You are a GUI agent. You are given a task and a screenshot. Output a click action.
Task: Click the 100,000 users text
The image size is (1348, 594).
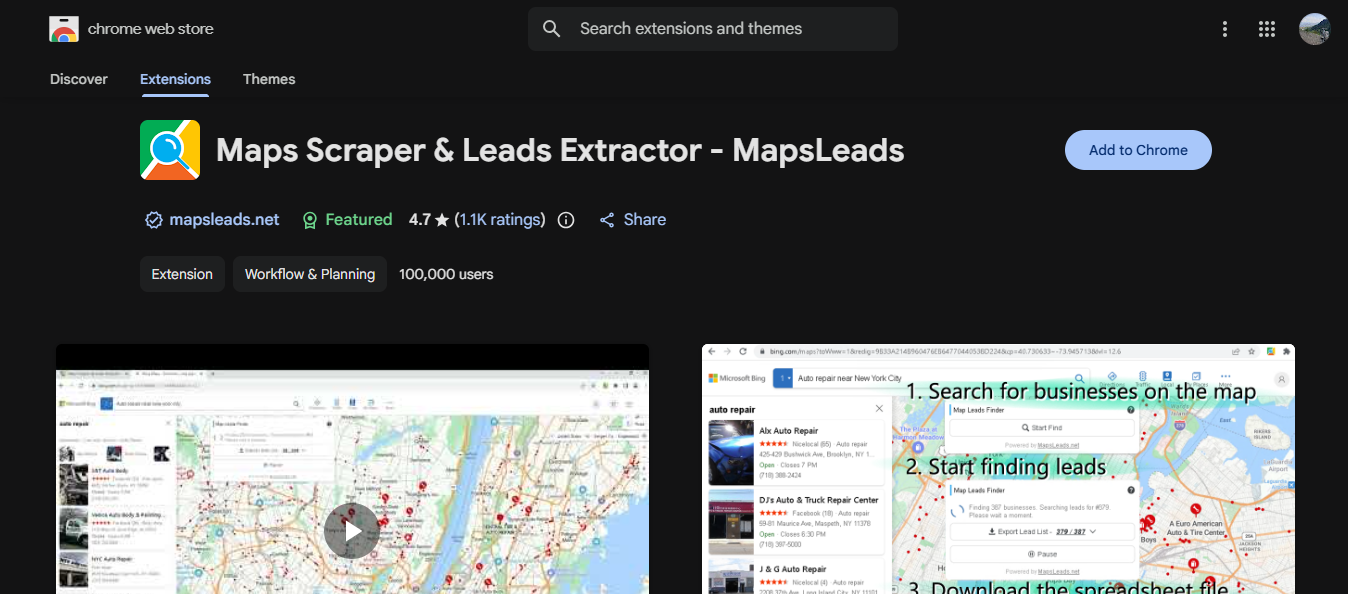pyautogui.click(x=446, y=274)
